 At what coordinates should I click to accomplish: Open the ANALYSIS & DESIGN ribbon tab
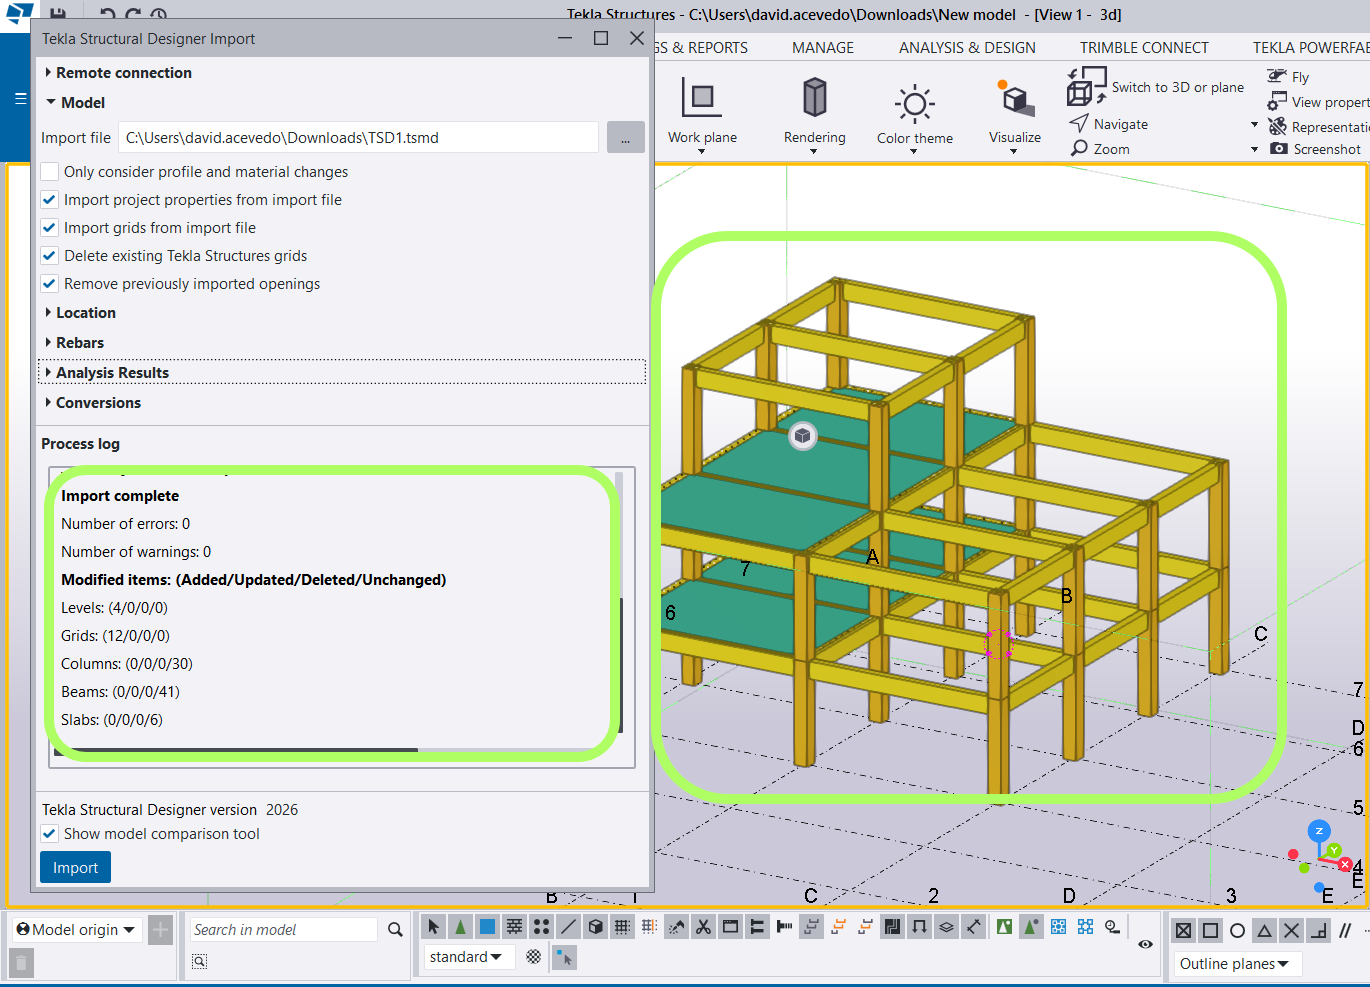click(967, 48)
